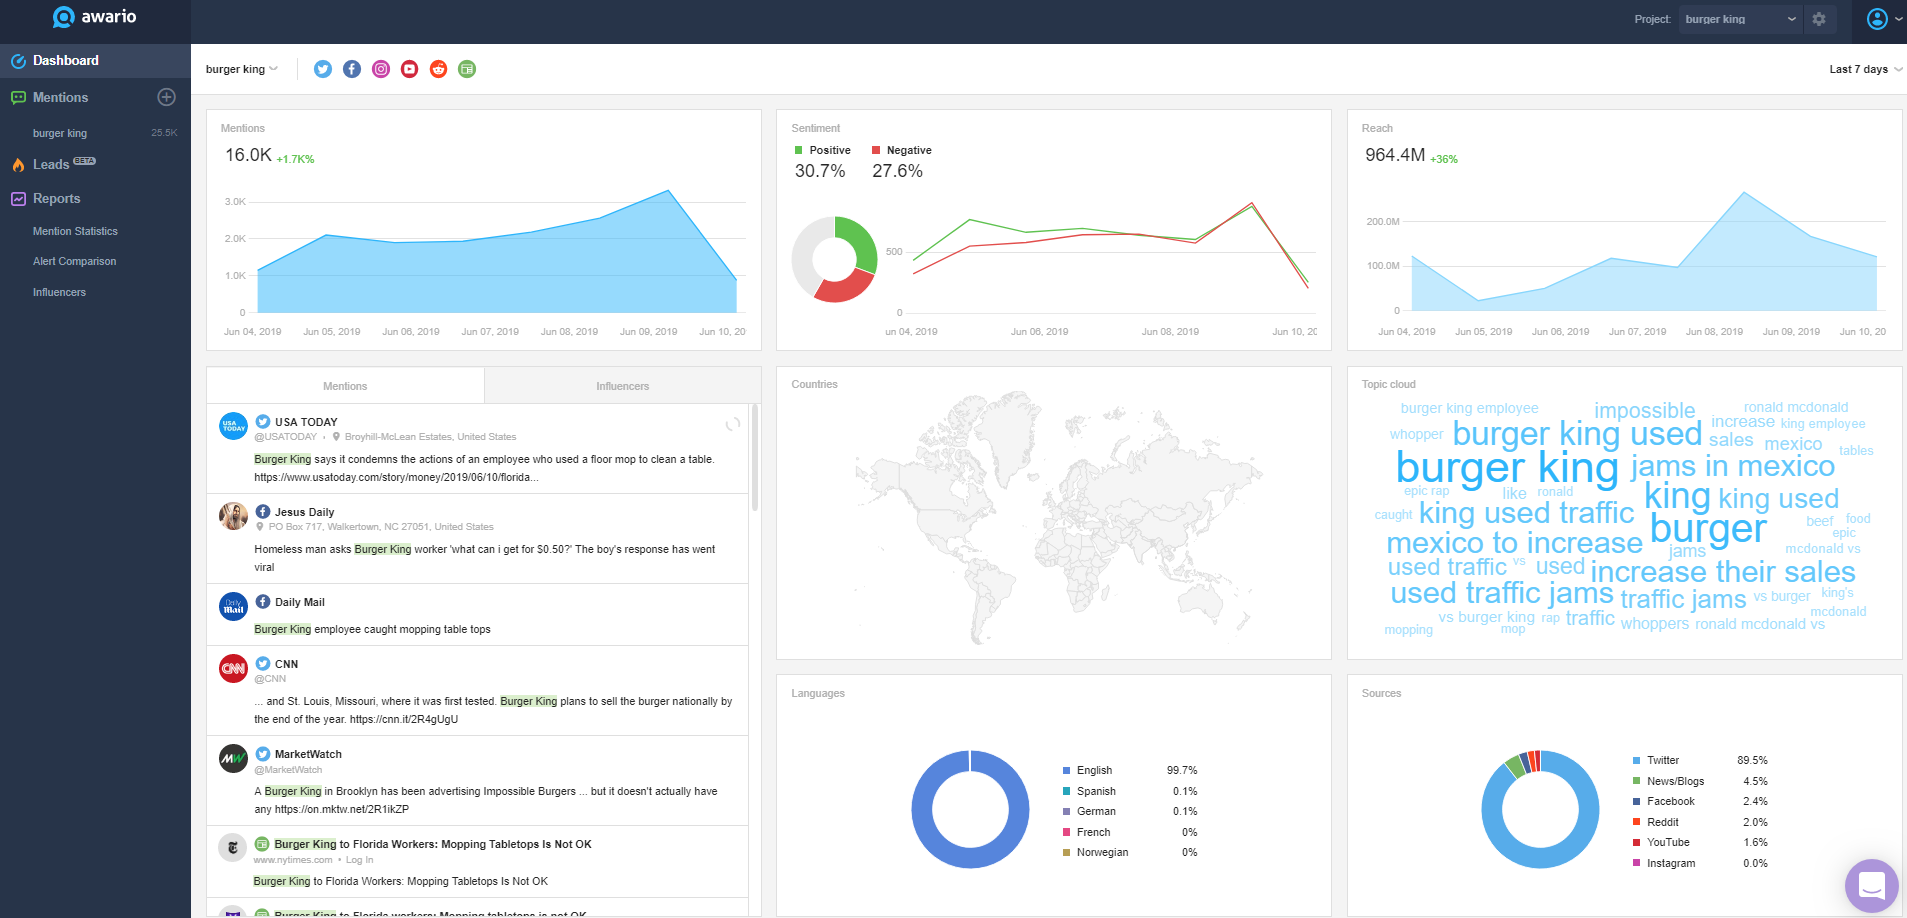Screen dimensions: 1907x918
Task: Toggle the News/Blogs source filter
Action: (x=467, y=69)
